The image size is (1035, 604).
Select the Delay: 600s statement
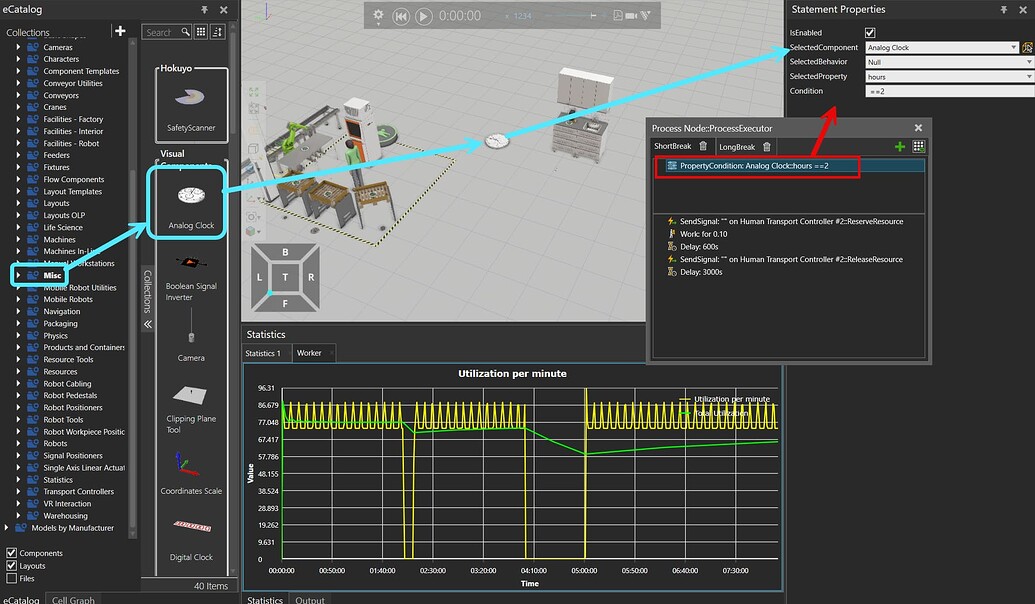coord(700,246)
